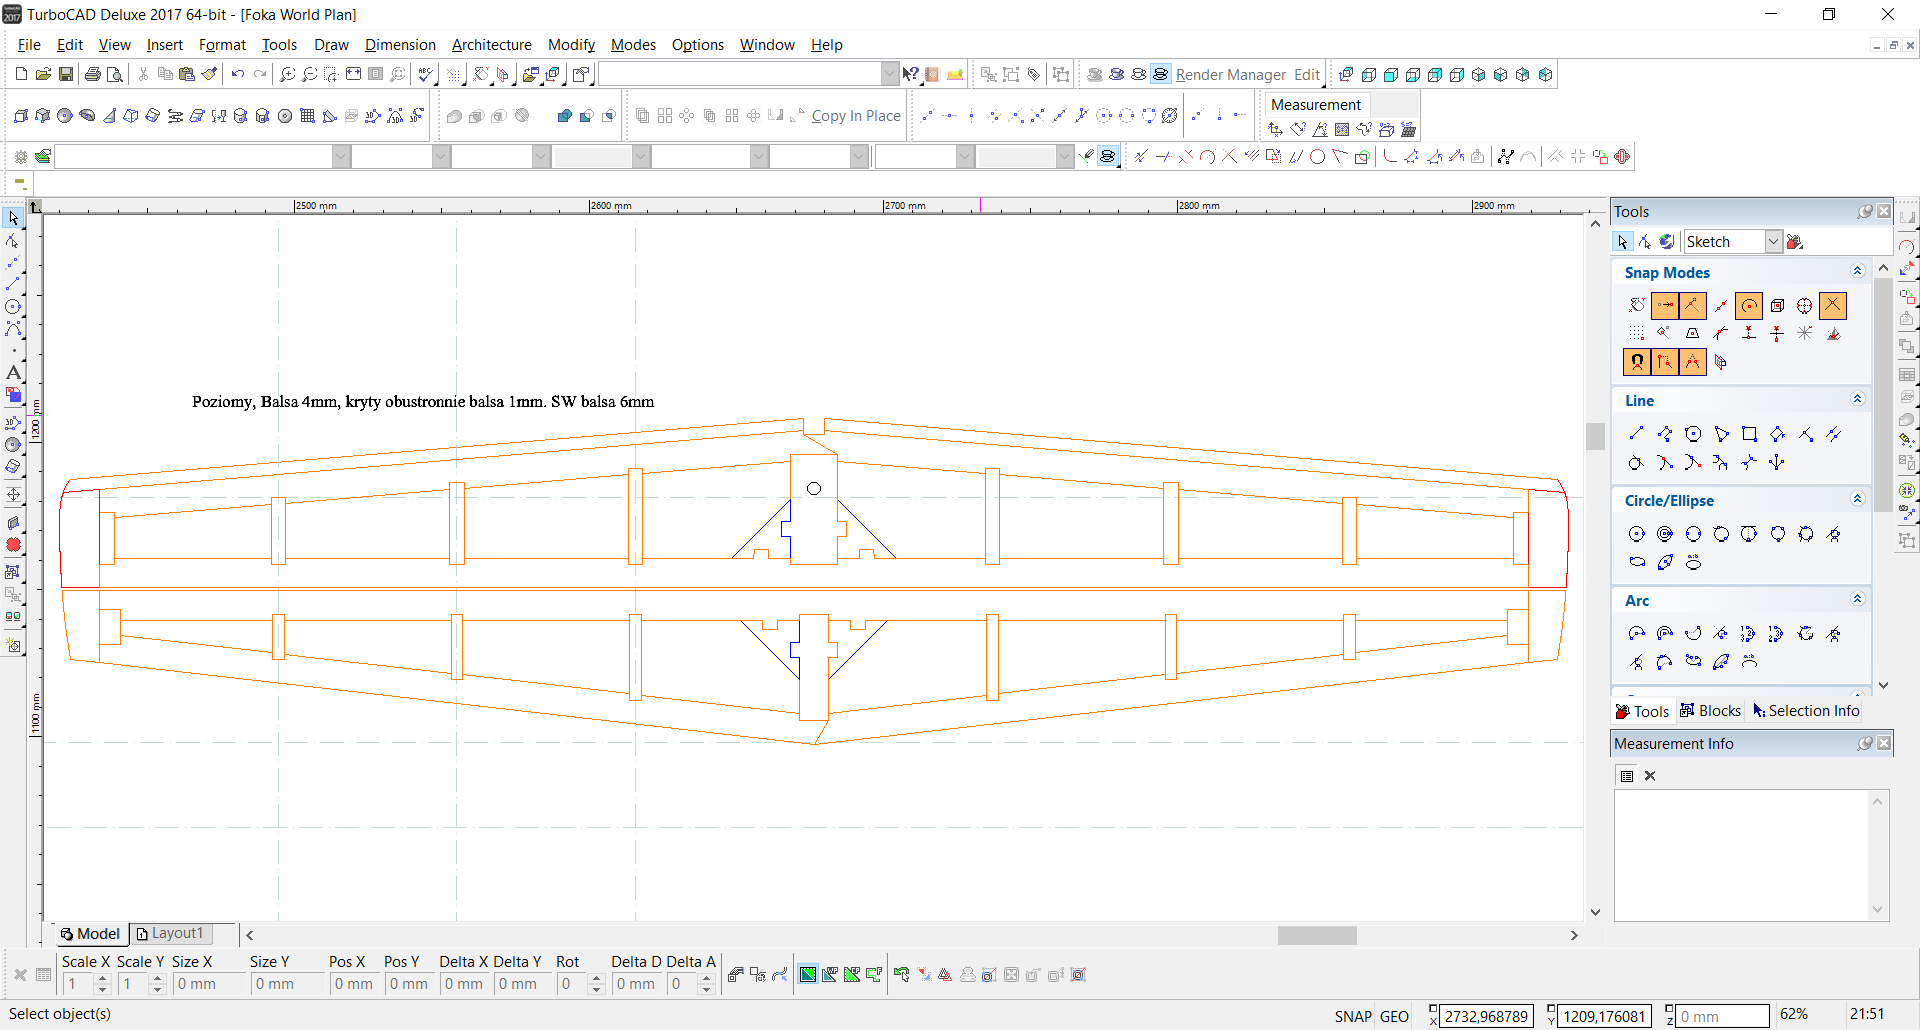Toggle the Intersection snap mode

tap(1832, 305)
